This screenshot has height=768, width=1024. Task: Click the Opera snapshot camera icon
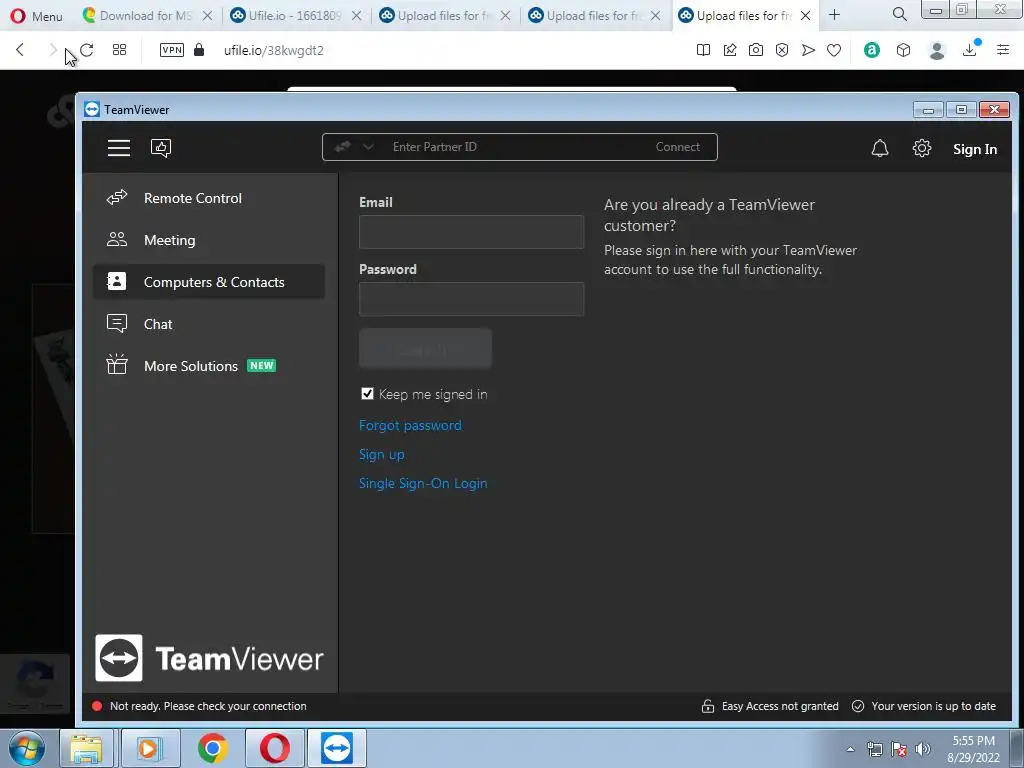pos(756,50)
